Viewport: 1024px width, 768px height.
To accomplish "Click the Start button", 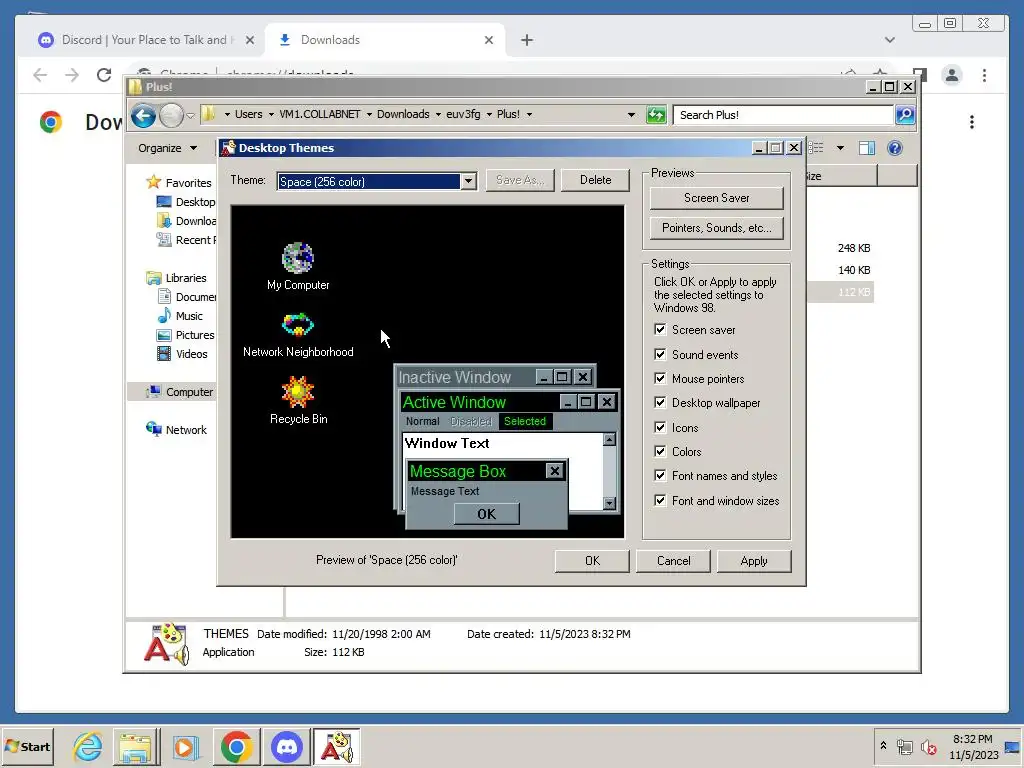I will click(27, 746).
